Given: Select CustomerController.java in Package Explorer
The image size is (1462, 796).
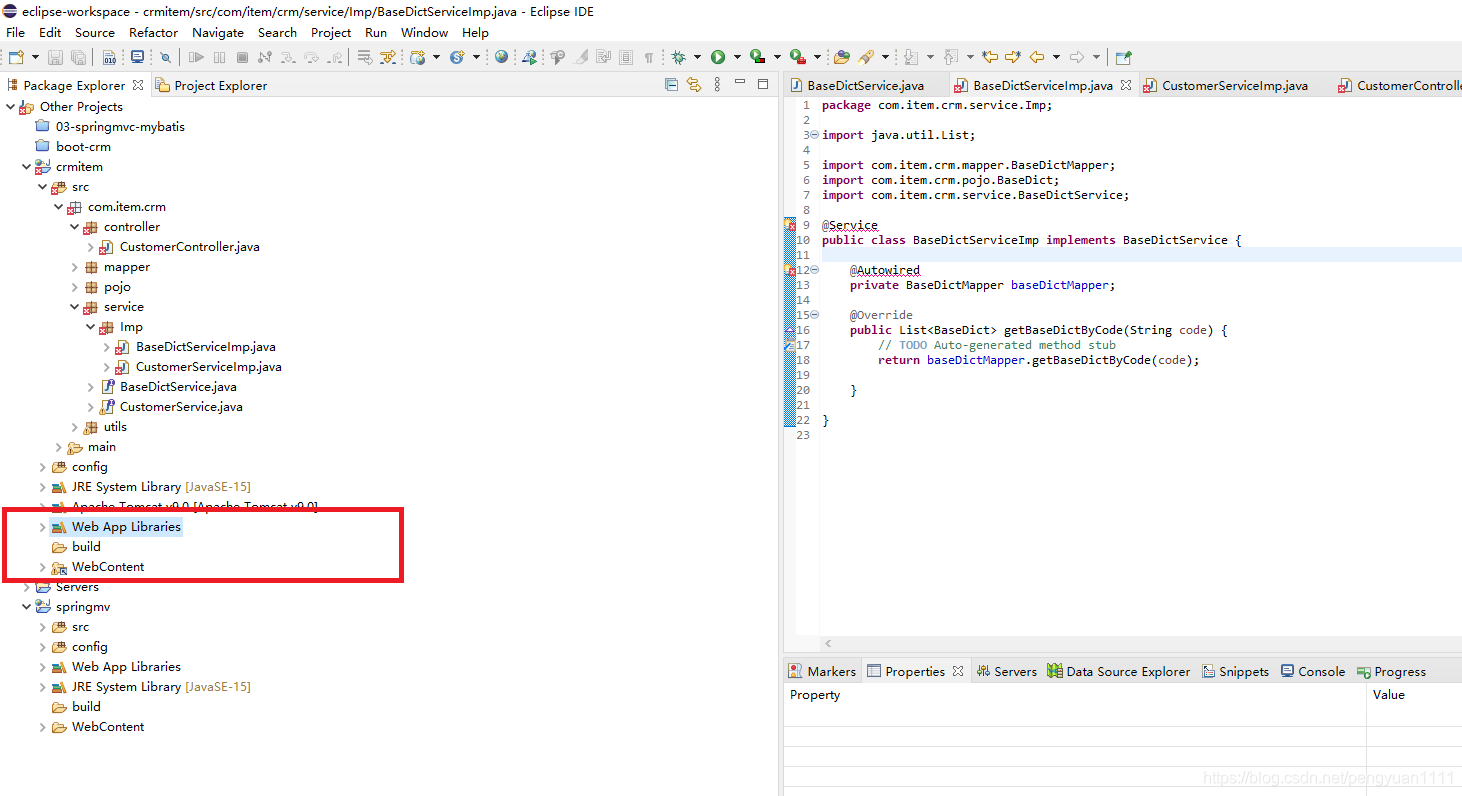Looking at the screenshot, I should (189, 246).
